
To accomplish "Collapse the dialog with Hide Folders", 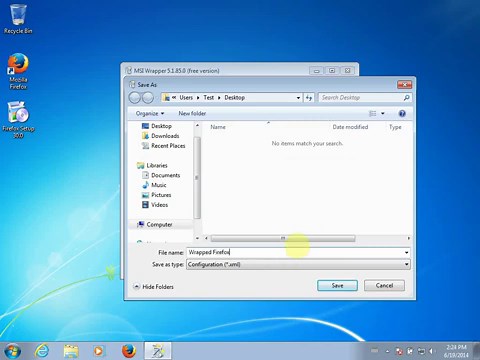I will click(x=153, y=287).
